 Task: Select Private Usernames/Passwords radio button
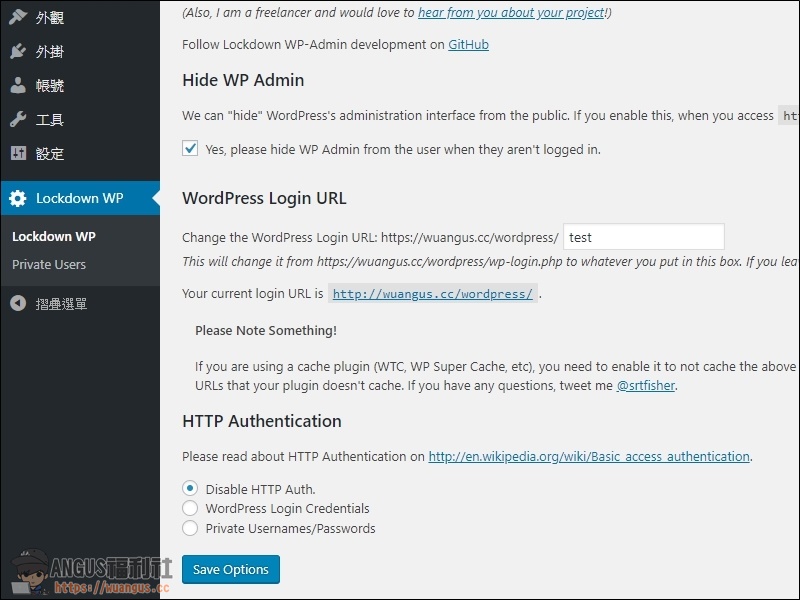pos(190,528)
